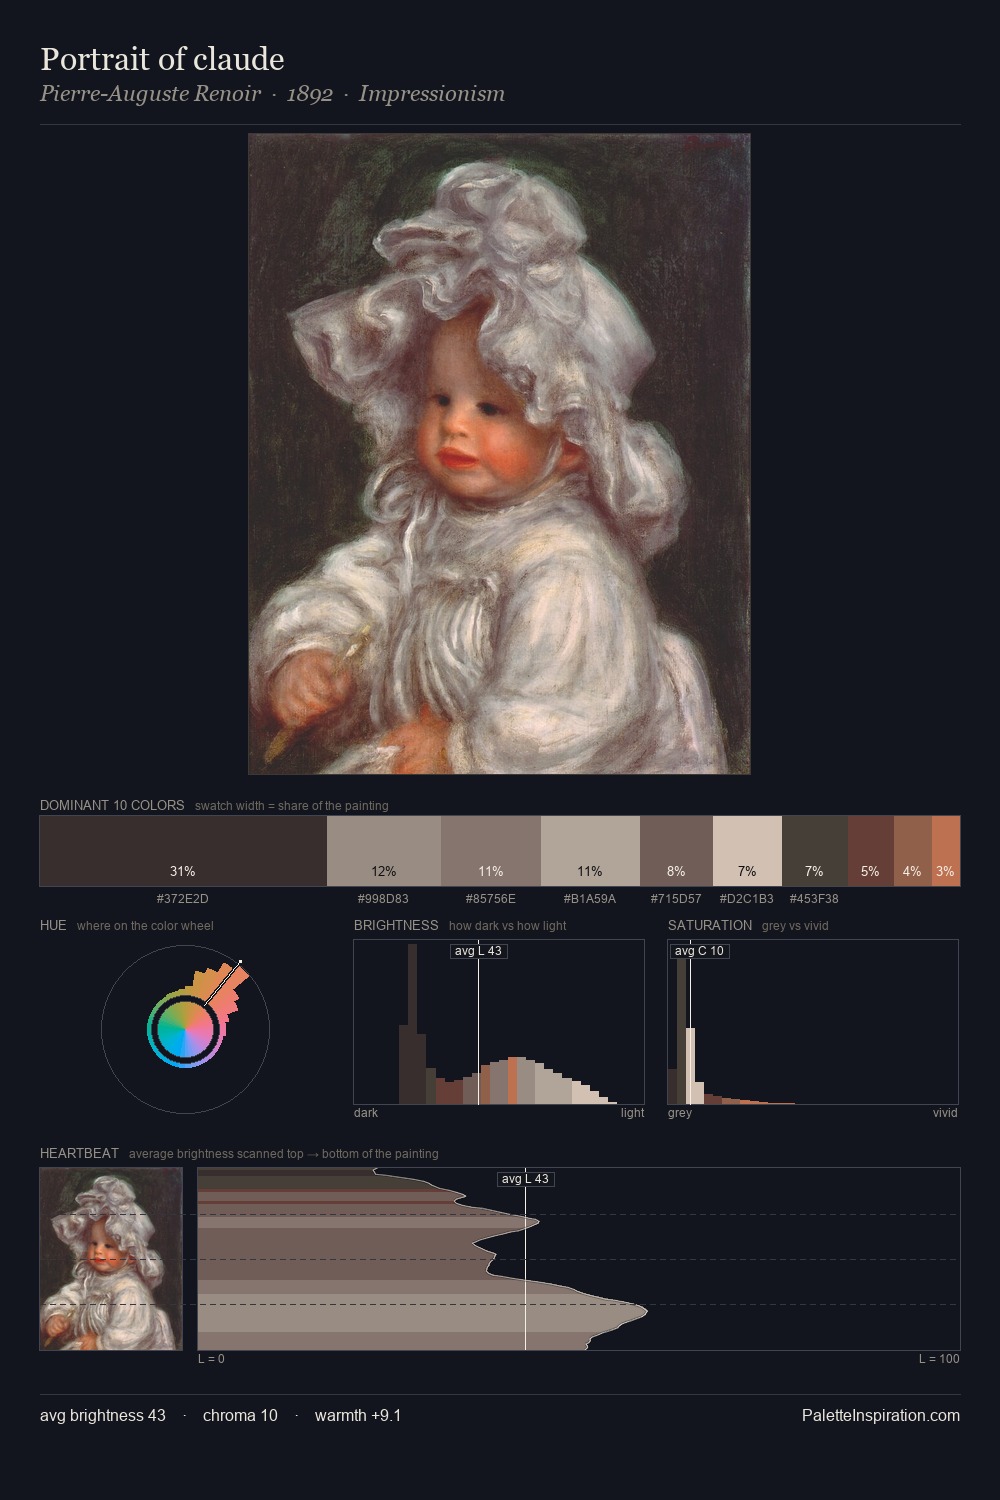
Task: Click the HEARTBEAT section heading
Action: (79, 1154)
